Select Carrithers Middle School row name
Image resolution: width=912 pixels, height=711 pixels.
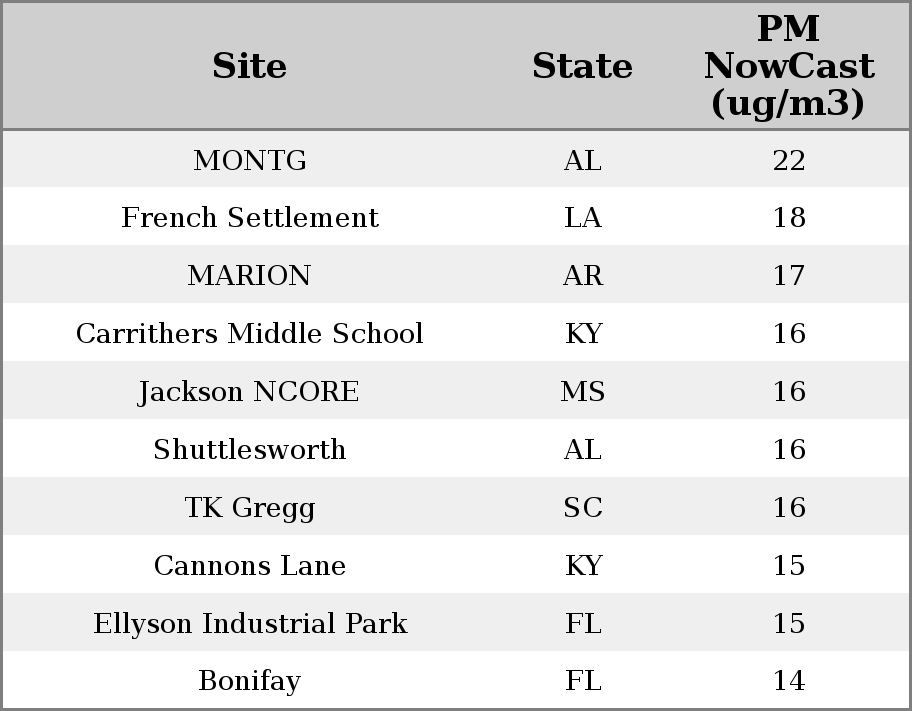point(250,334)
